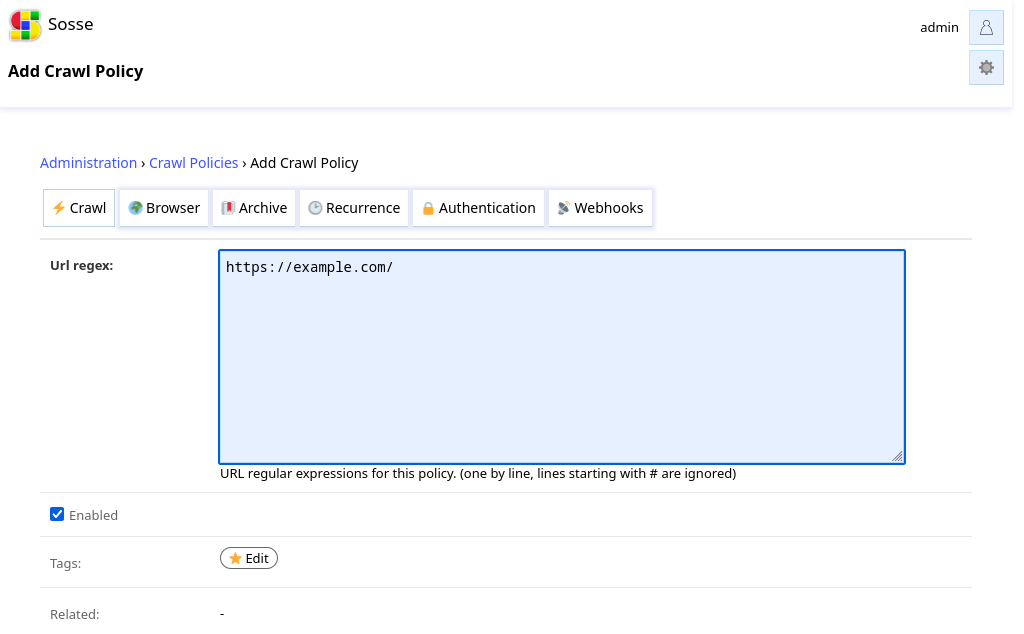Go to the Administration breadcrumb link
The width and height of the screenshot is (1024, 634).
tap(88, 163)
